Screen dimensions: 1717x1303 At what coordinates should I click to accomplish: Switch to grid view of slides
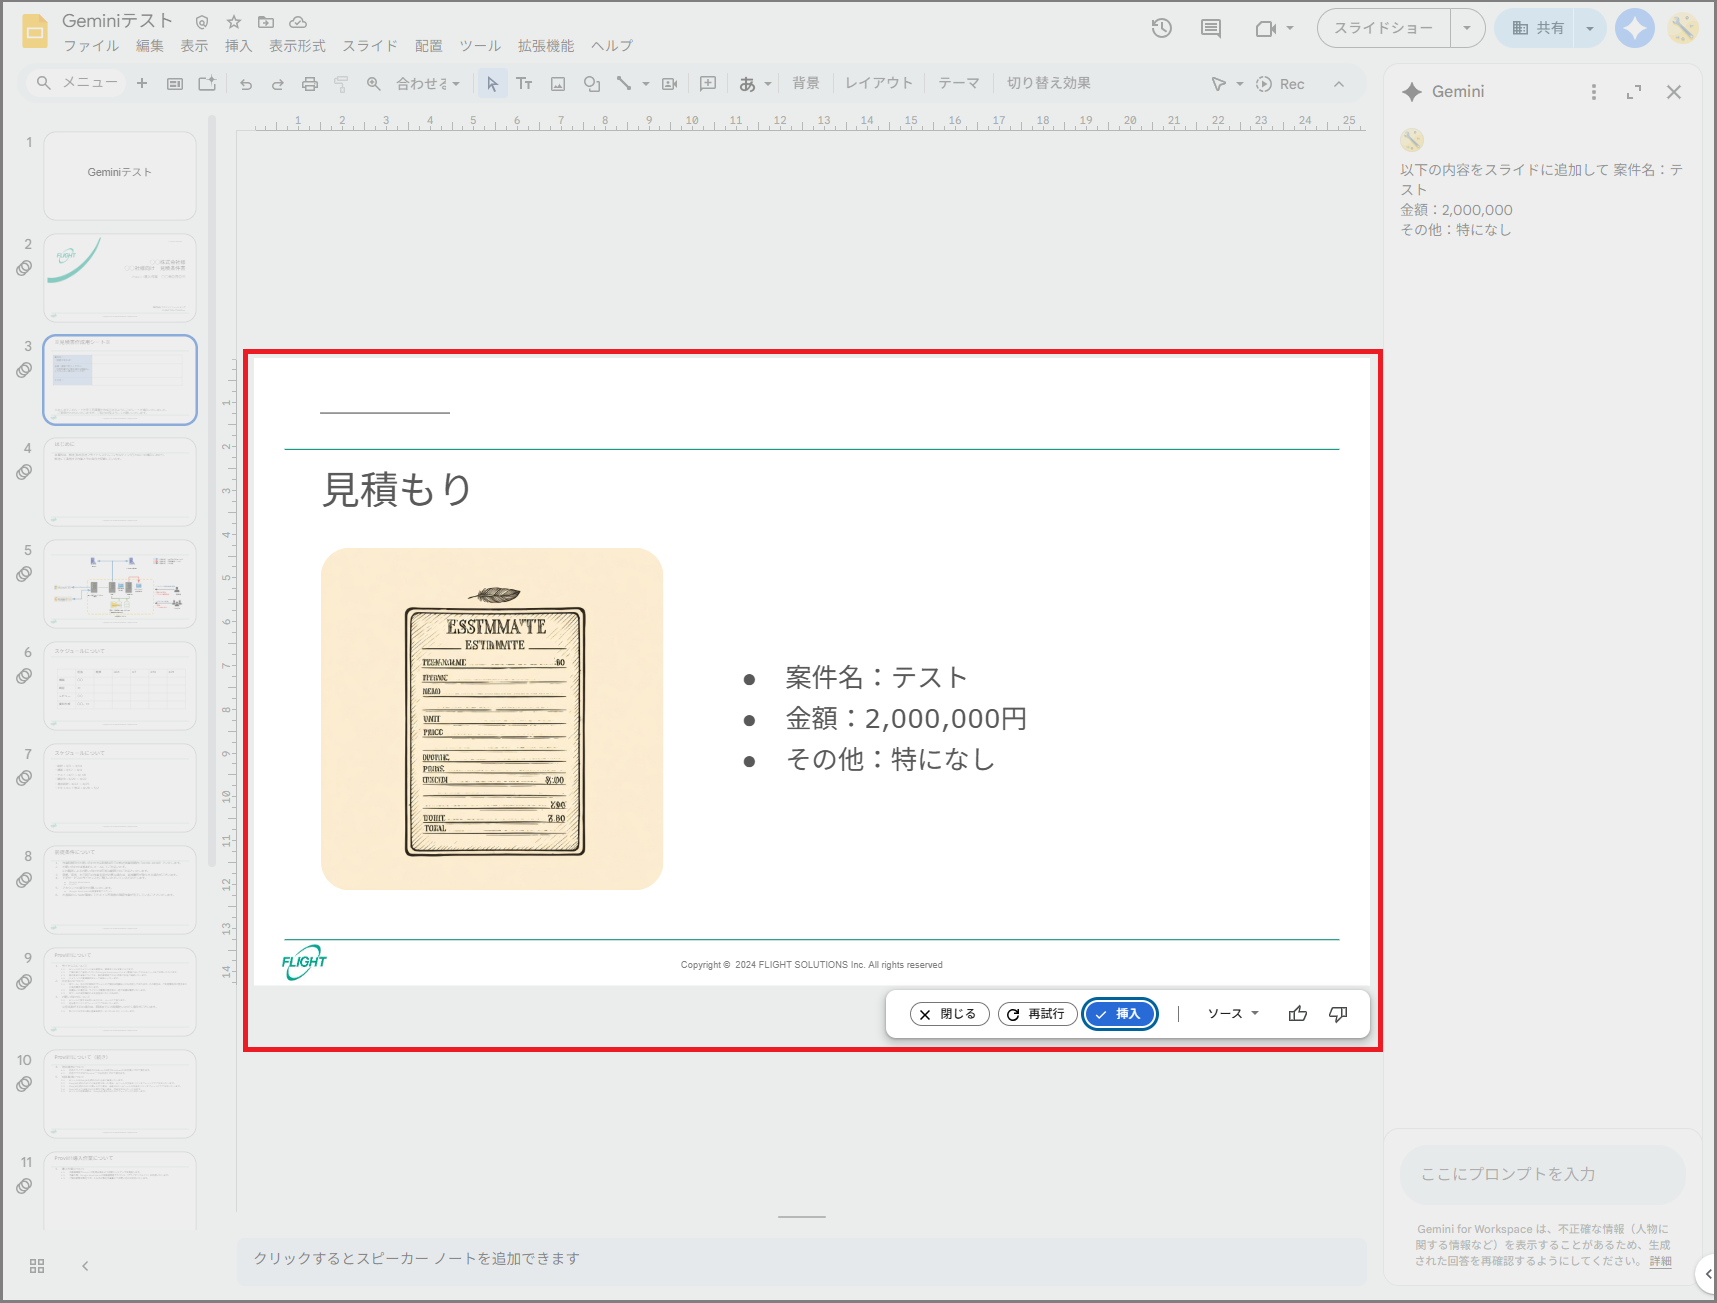37,1266
